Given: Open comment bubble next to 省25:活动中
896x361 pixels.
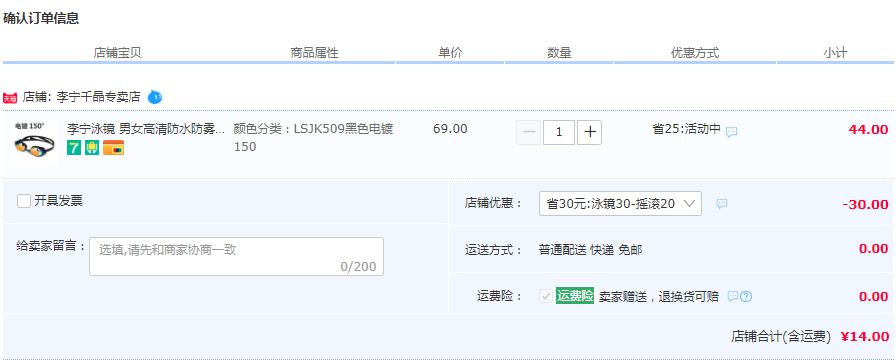Looking at the screenshot, I should 731,132.
